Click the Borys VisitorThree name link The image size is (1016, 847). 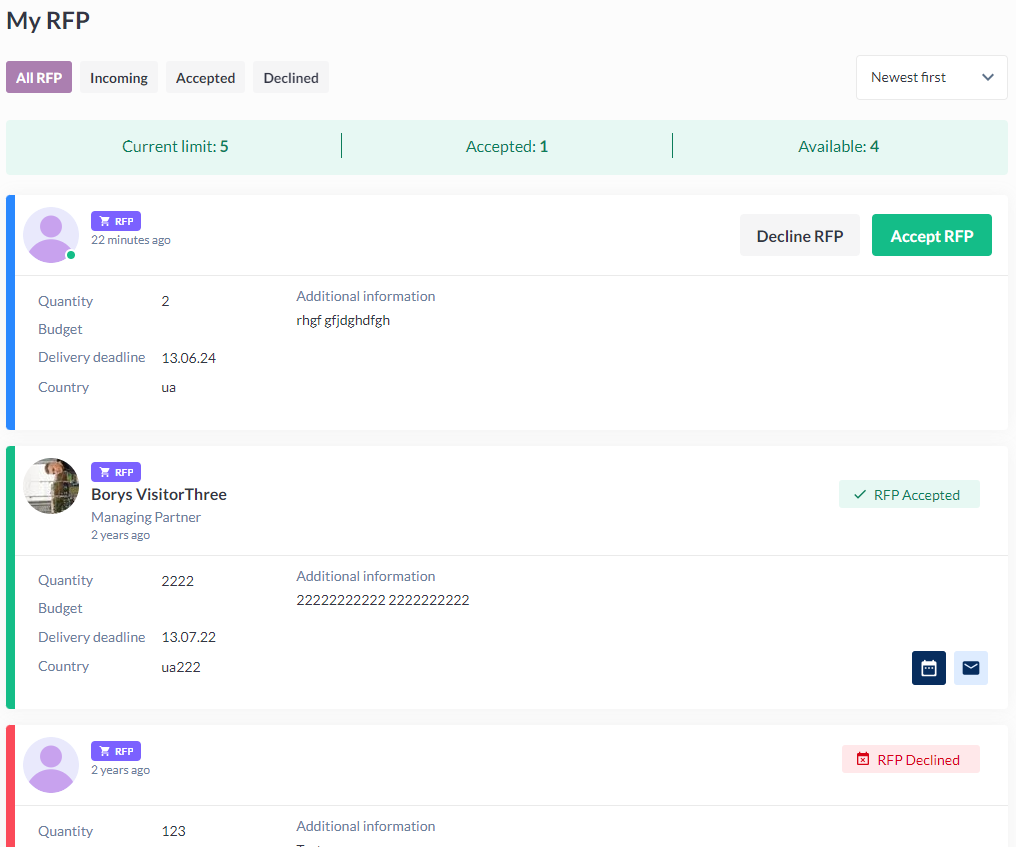159,494
